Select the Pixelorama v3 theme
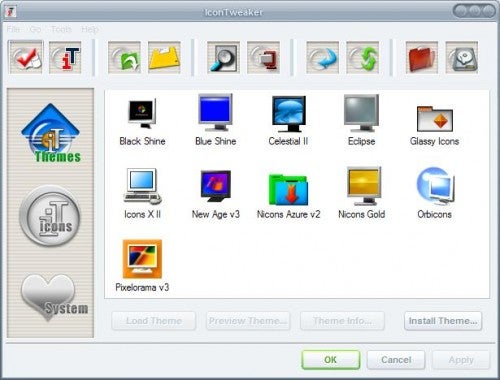 [x=142, y=266]
